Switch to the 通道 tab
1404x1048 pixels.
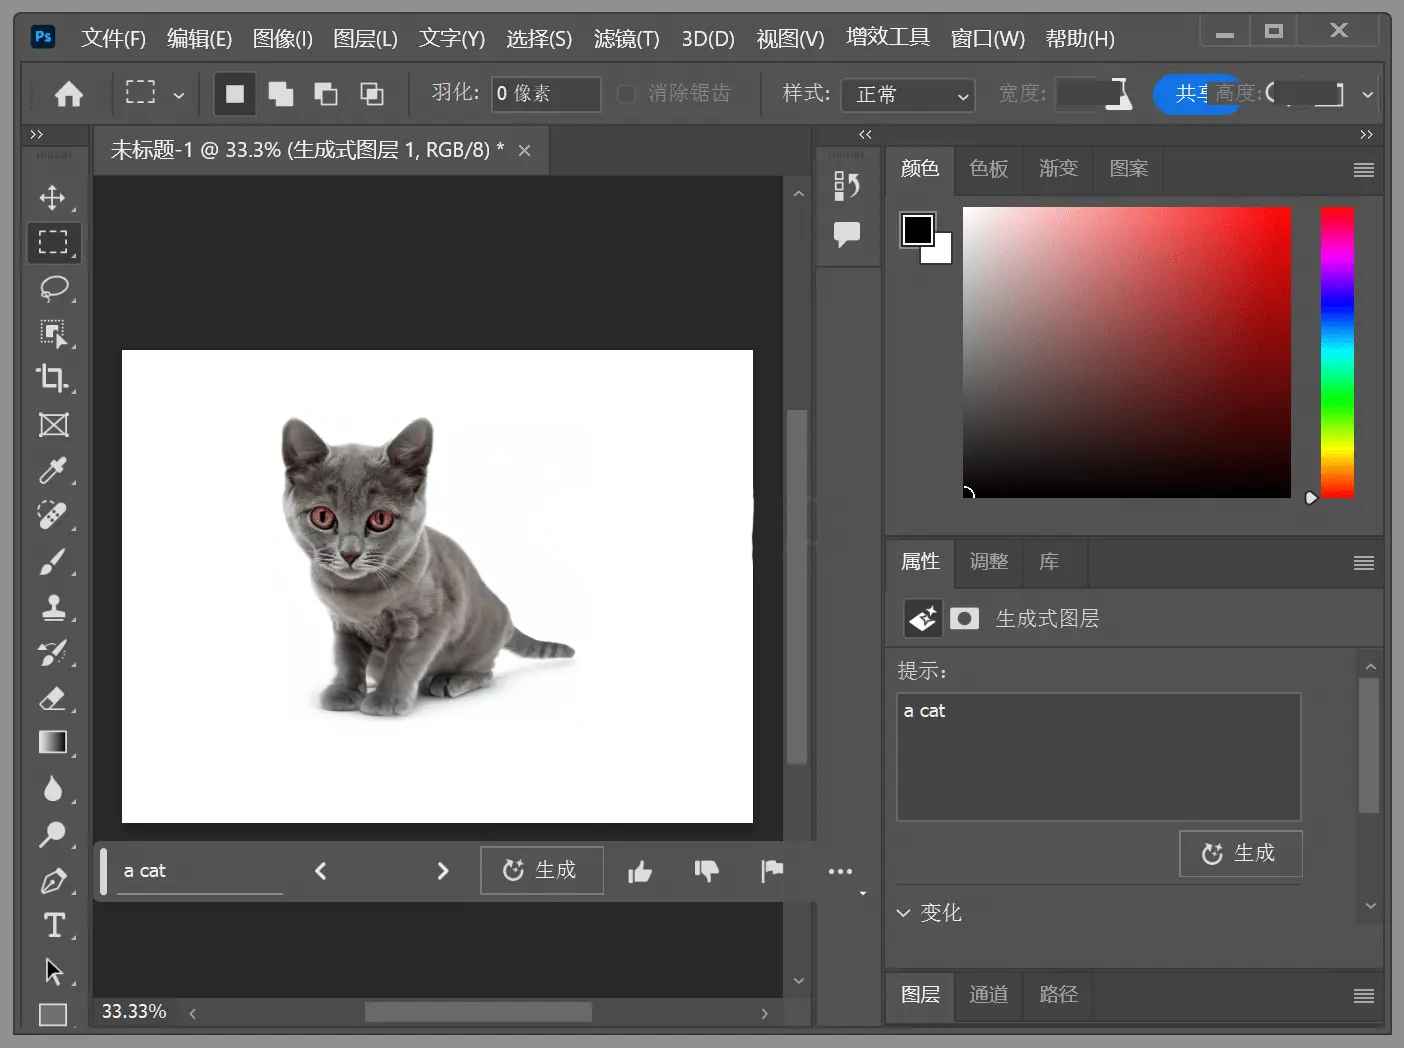(x=988, y=995)
